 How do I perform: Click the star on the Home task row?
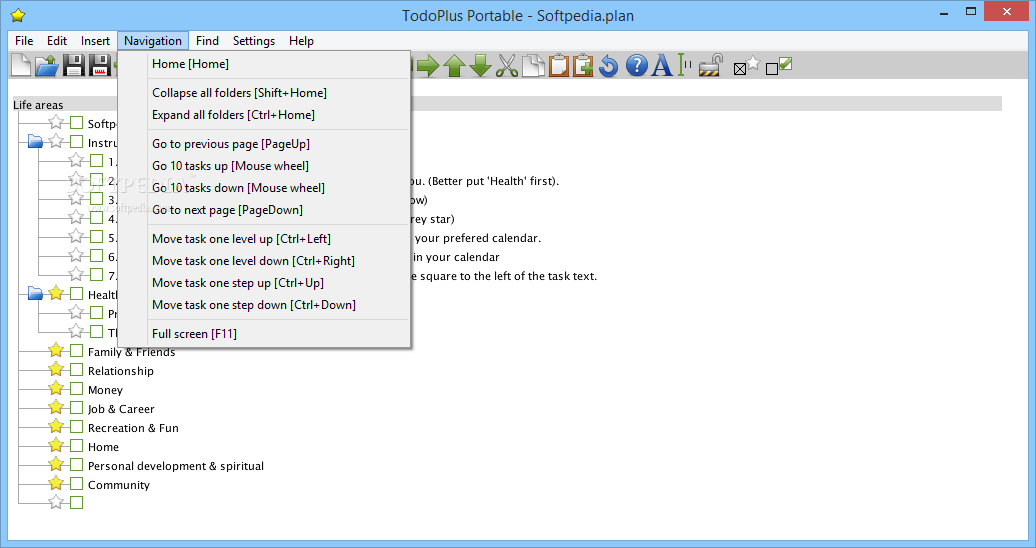click(x=56, y=446)
